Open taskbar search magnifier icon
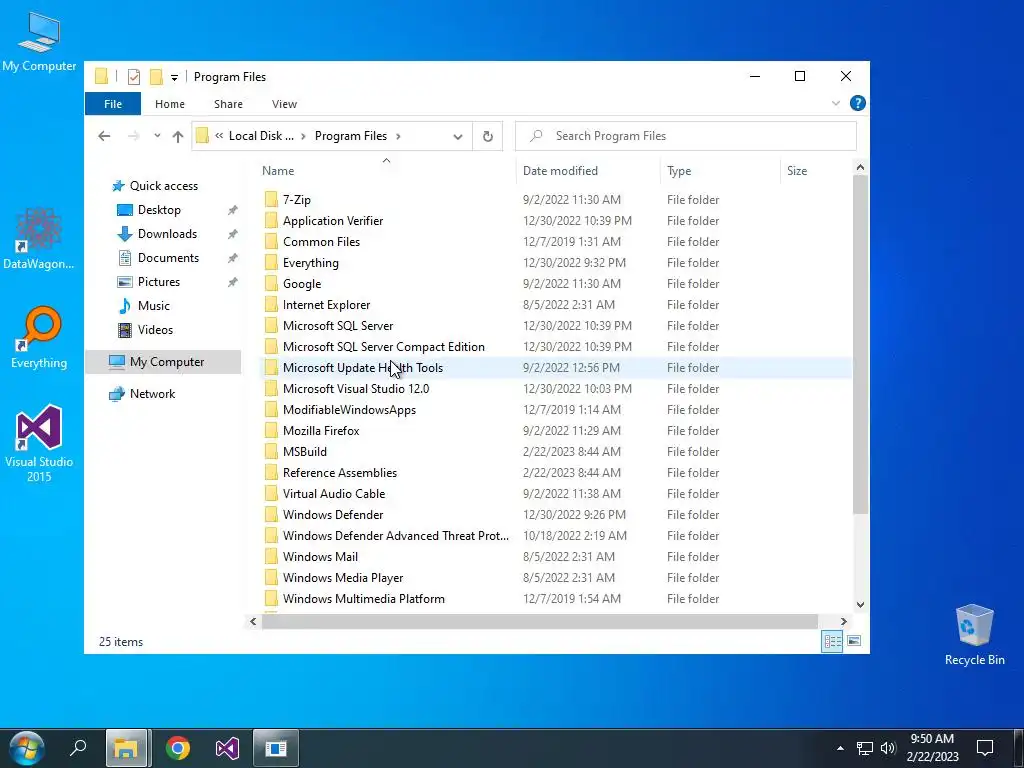This screenshot has height=768, width=1024. point(78,748)
